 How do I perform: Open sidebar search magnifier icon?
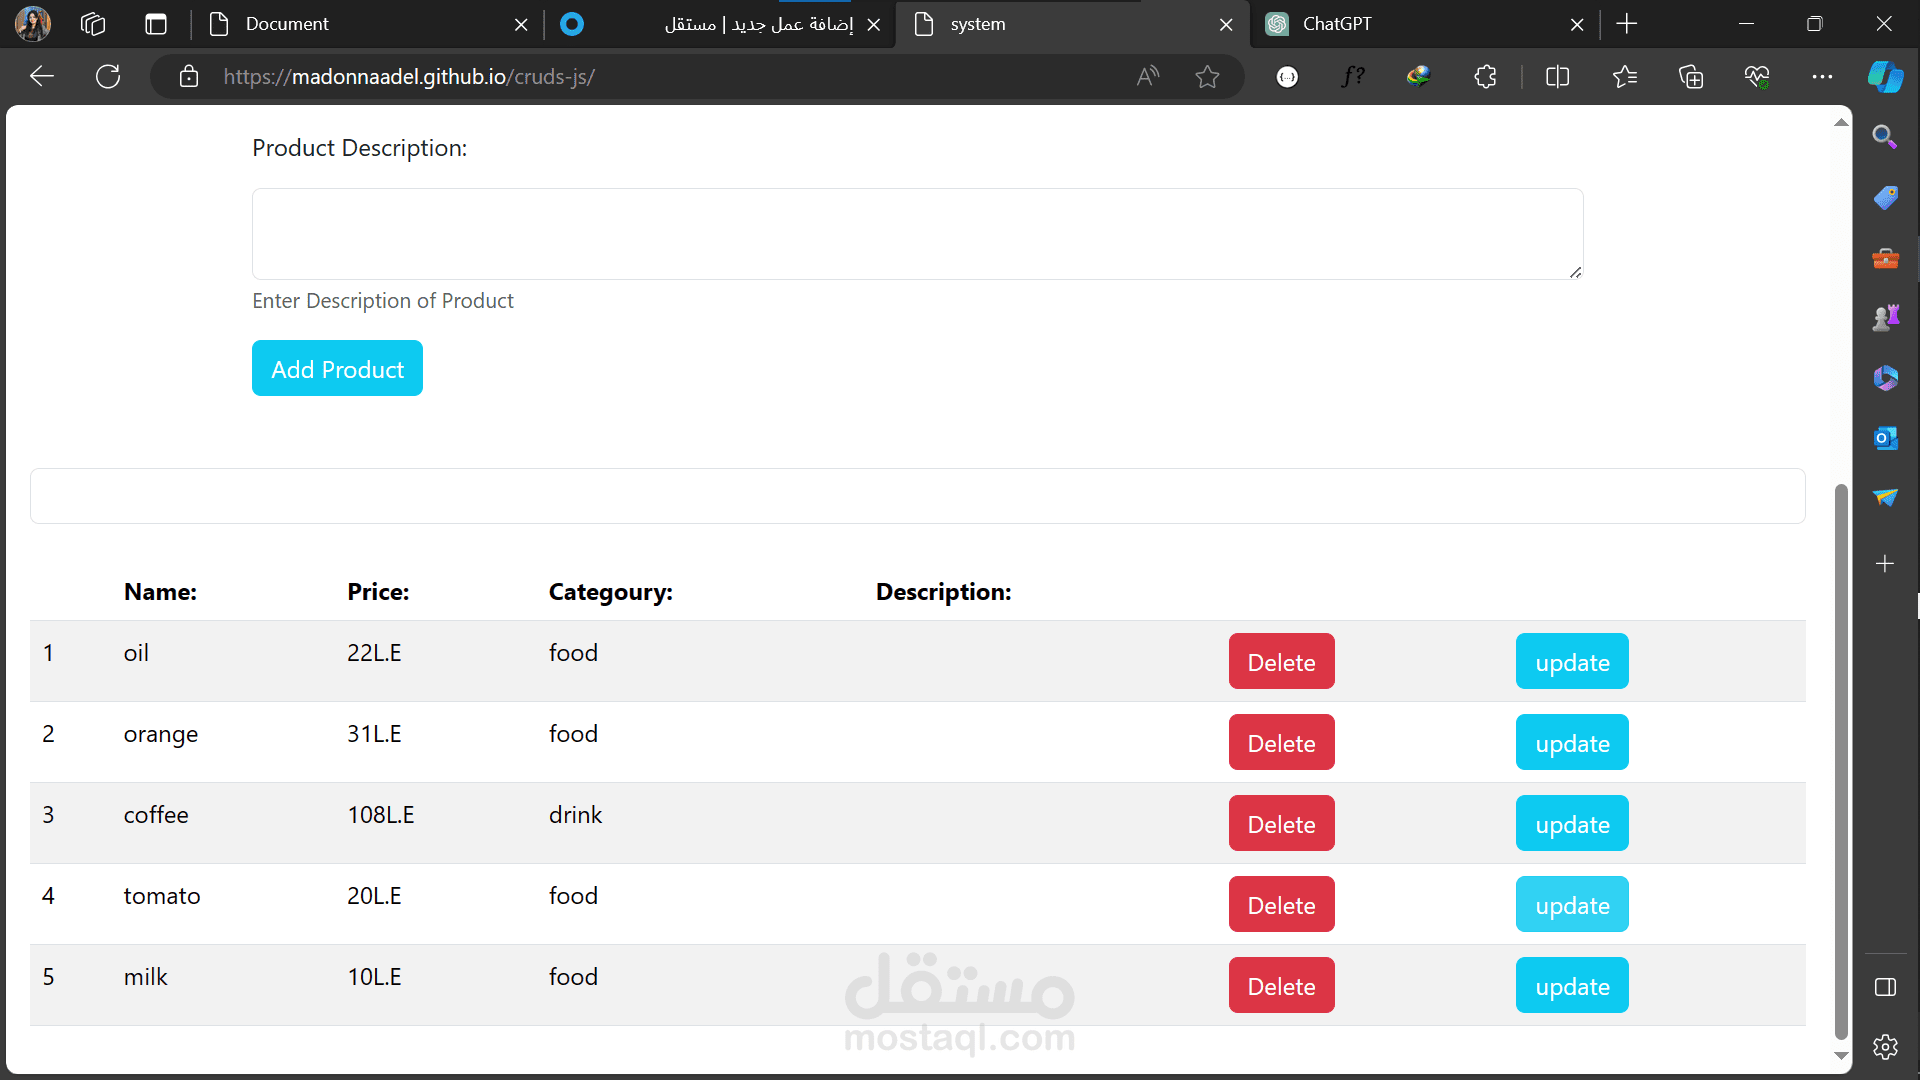click(x=1885, y=137)
